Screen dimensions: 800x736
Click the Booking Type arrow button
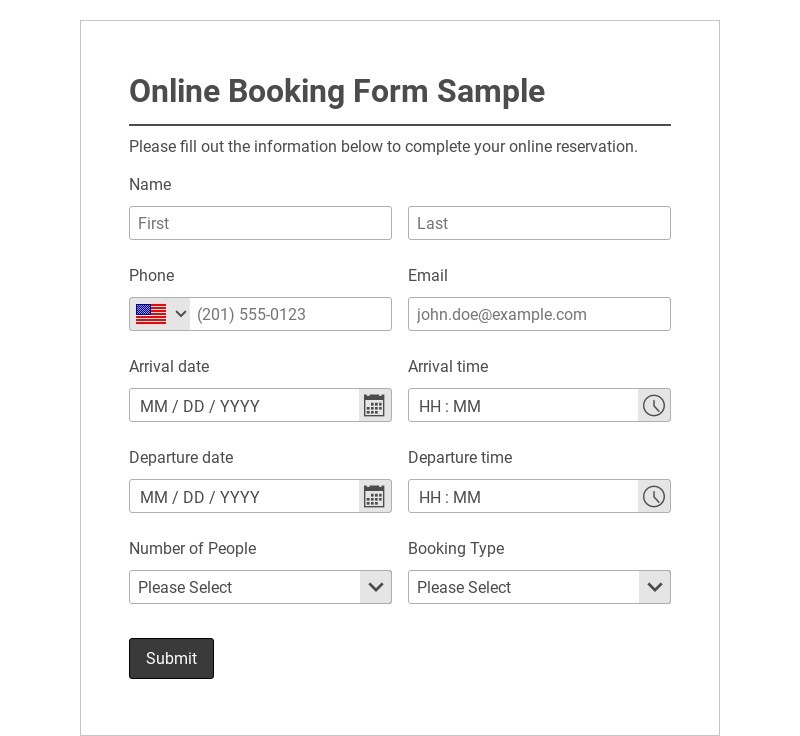(655, 587)
